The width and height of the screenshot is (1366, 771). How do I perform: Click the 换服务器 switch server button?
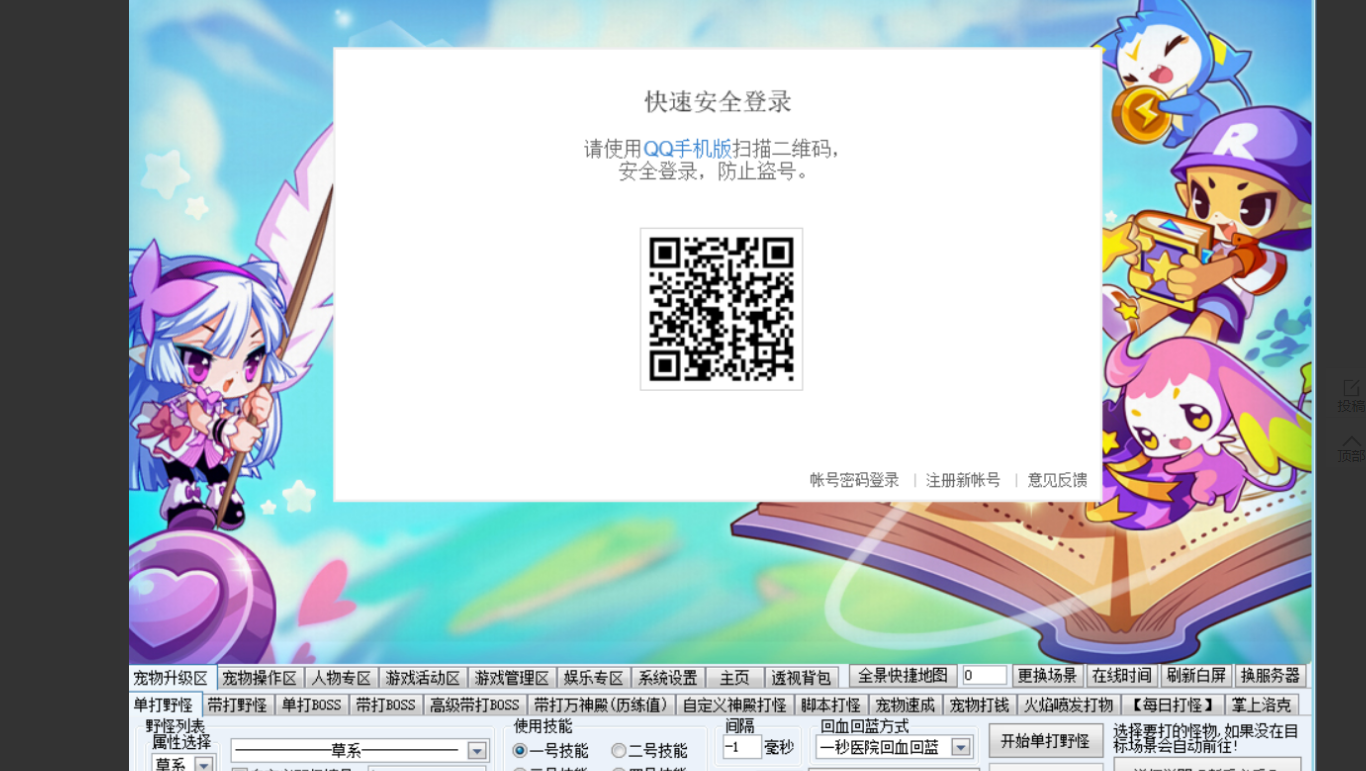pyautogui.click(x=1271, y=676)
